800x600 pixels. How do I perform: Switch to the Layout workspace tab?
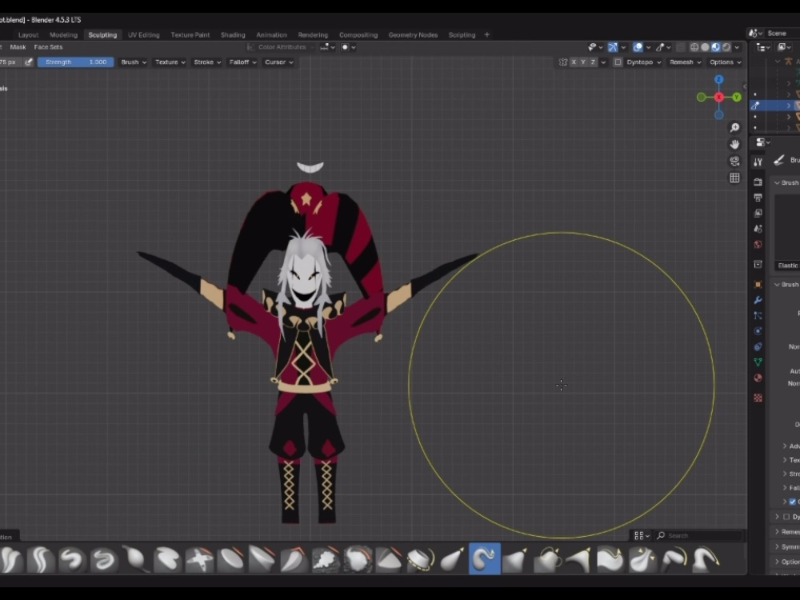tap(28, 35)
